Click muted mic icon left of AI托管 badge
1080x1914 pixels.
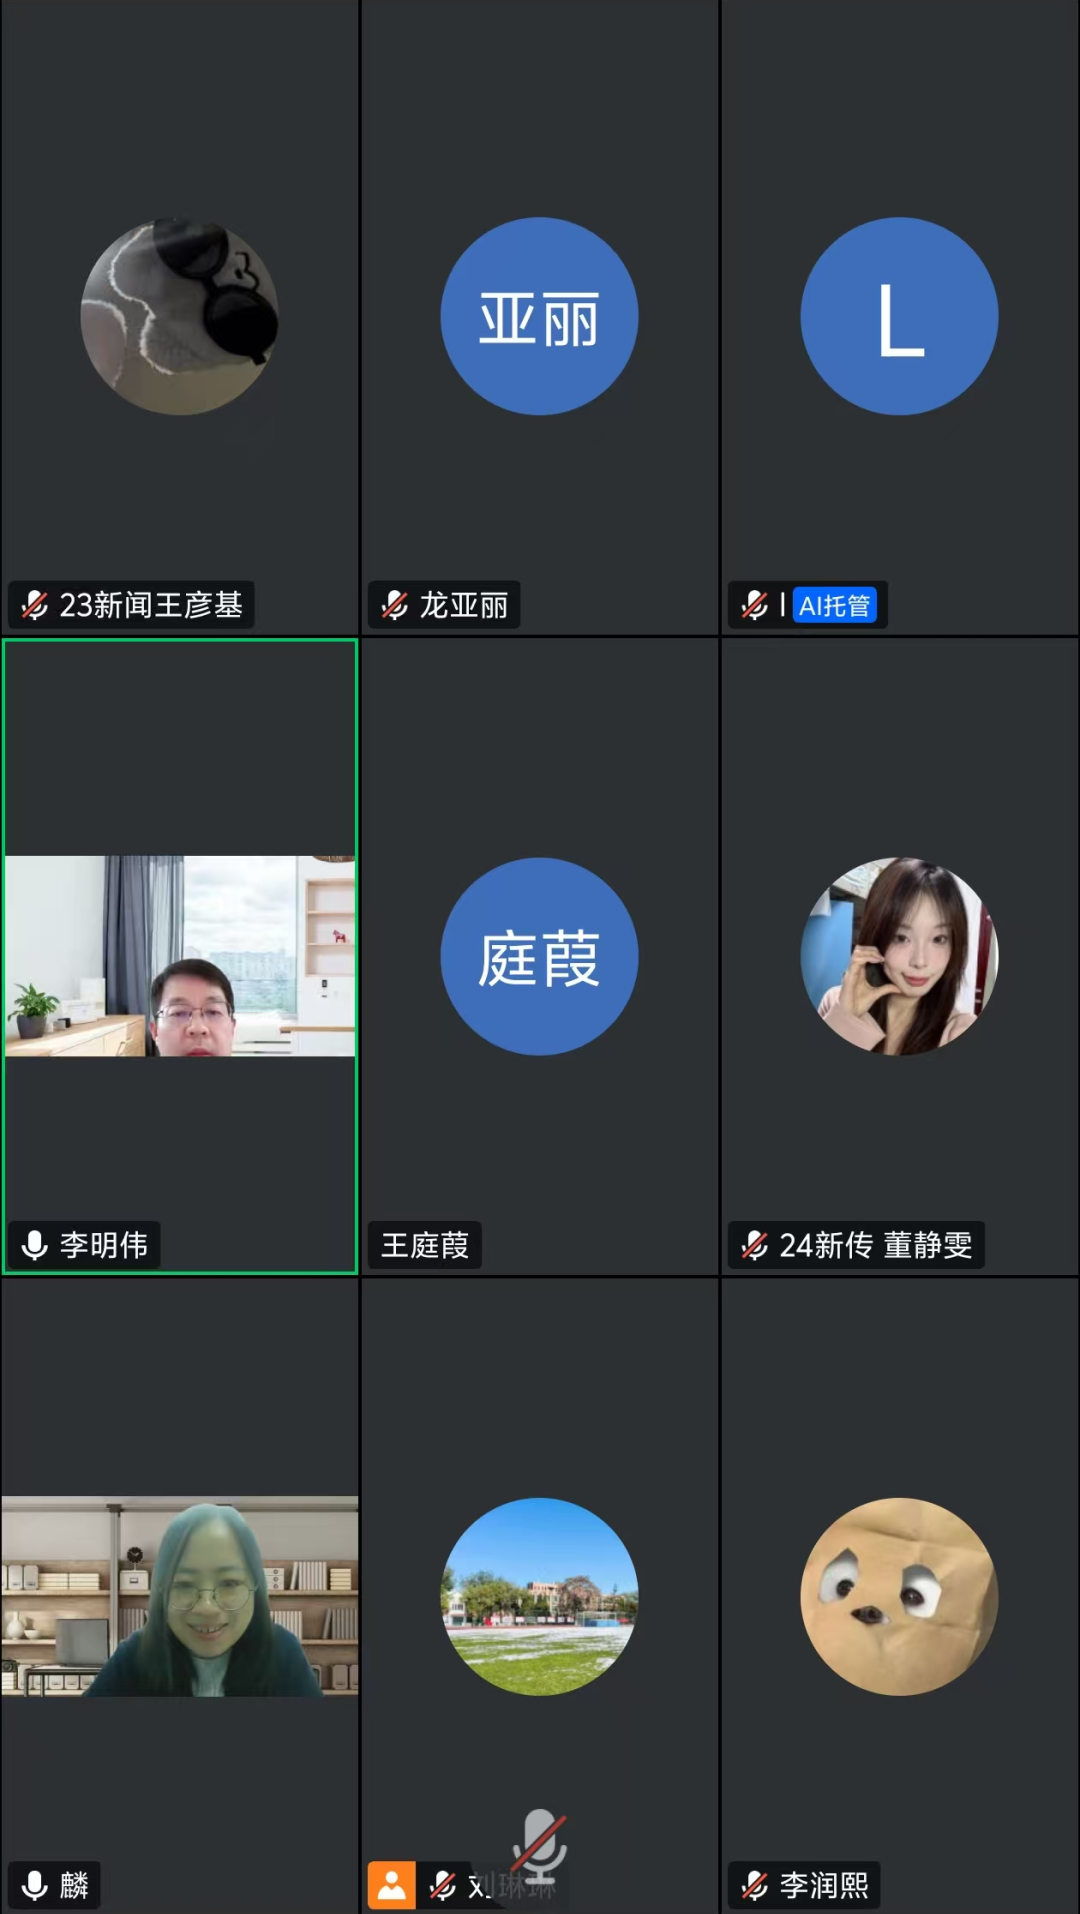pos(755,605)
